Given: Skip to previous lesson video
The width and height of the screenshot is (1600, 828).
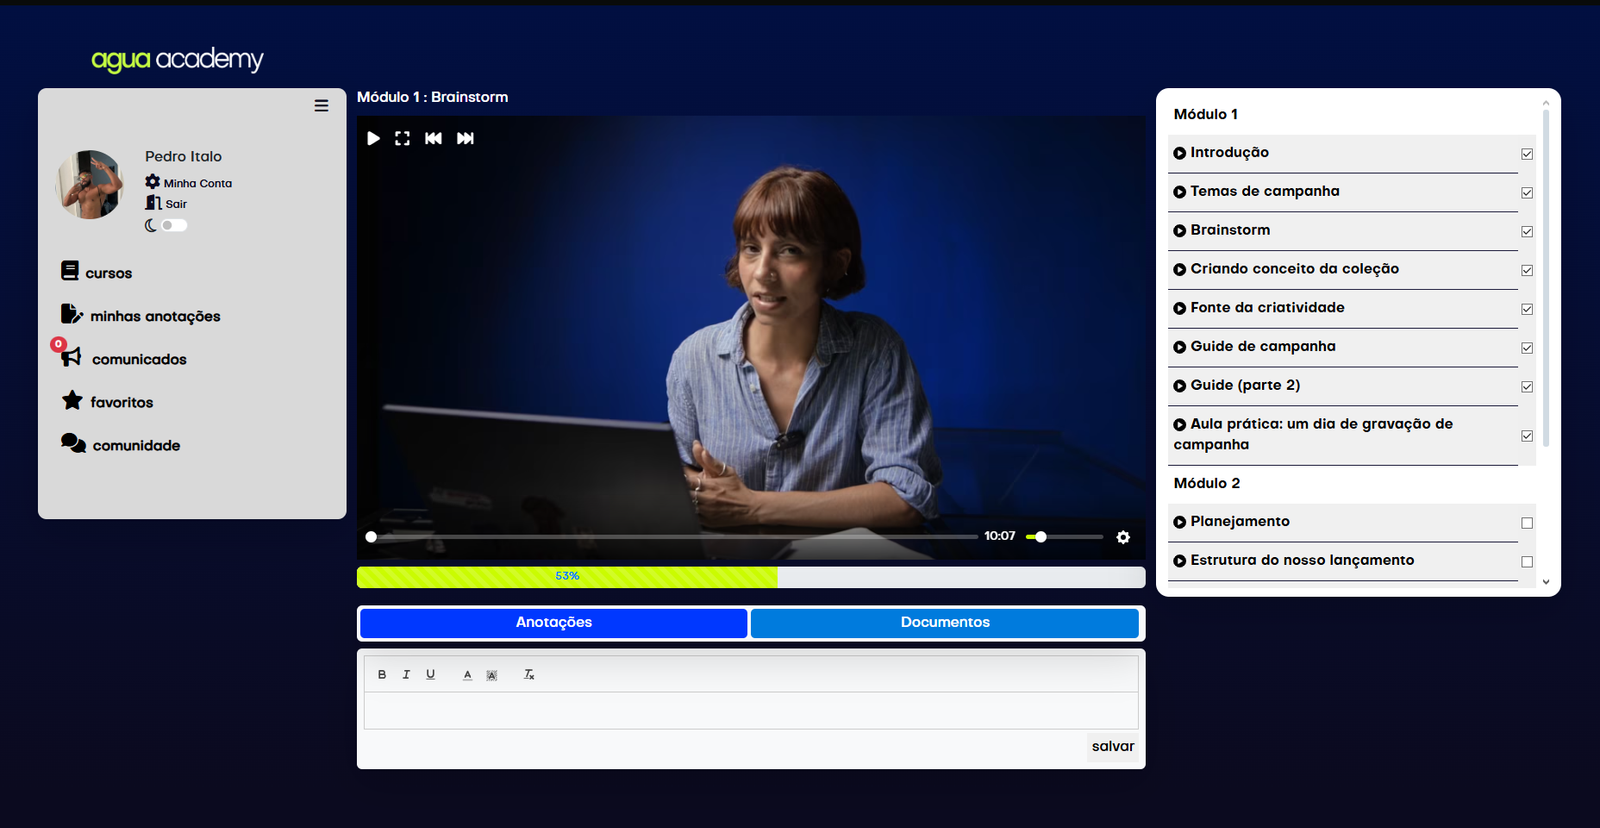Looking at the screenshot, I should (x=433, y=138).
